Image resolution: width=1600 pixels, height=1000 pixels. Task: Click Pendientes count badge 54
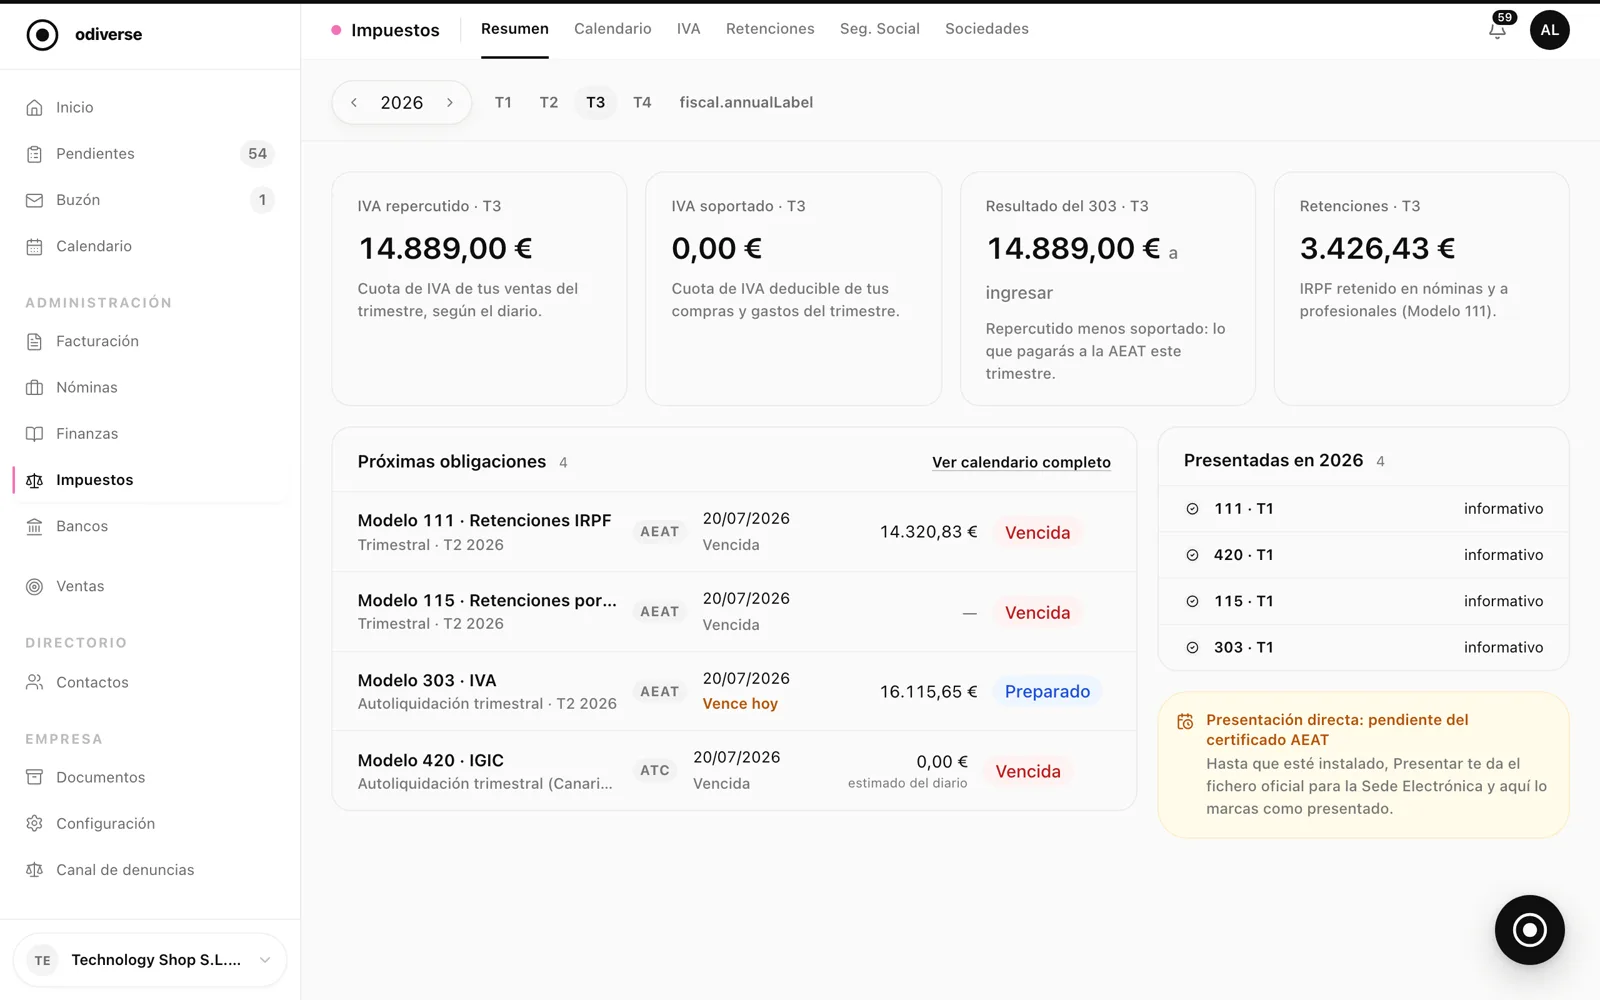tap(257, 154)
